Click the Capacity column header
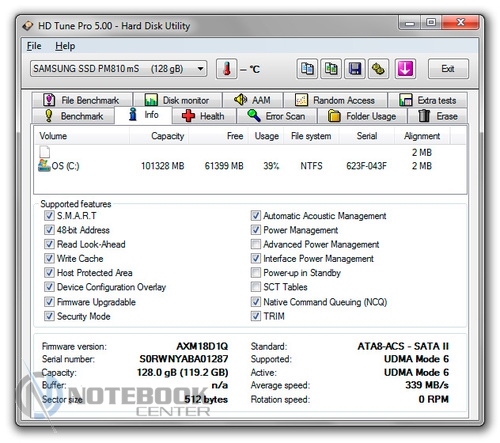 point(159,136)
